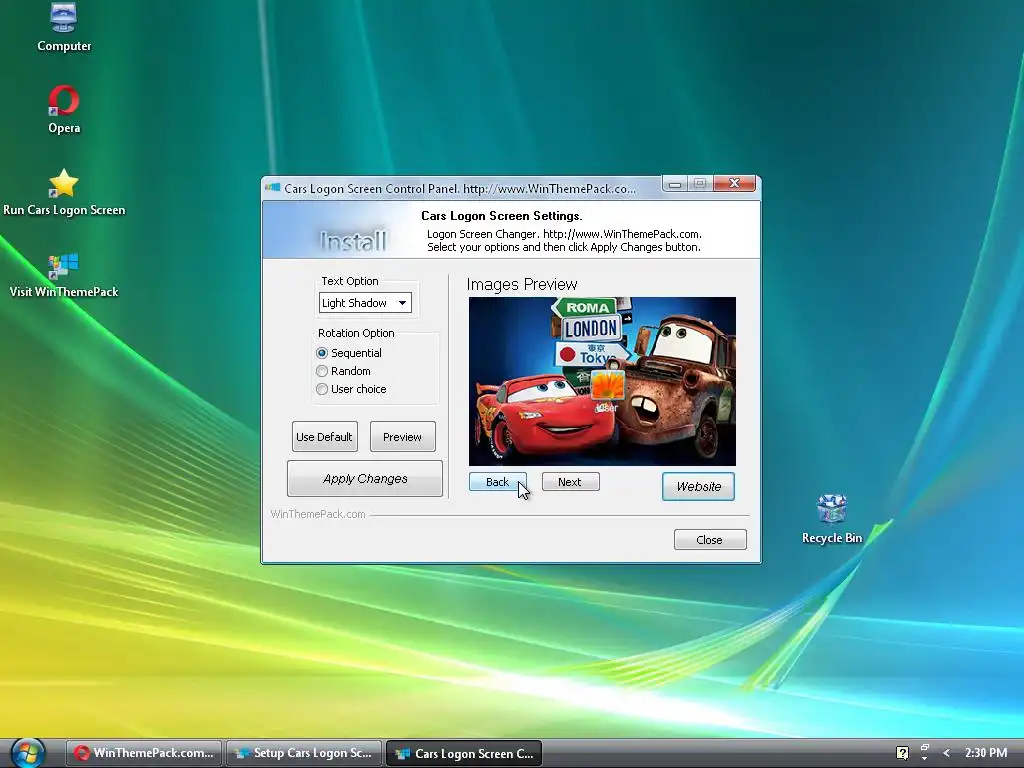This screenshot has height=768, width=1024.
Task: Open the Website button
Action: [698, 487]
